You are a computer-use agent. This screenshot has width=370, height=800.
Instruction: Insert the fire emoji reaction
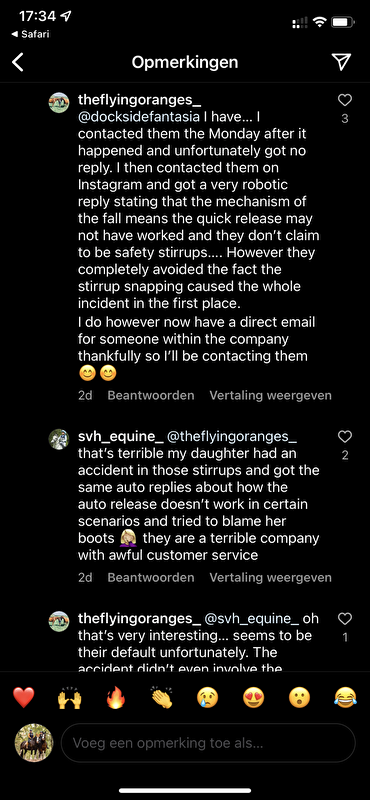coord(115,697)
